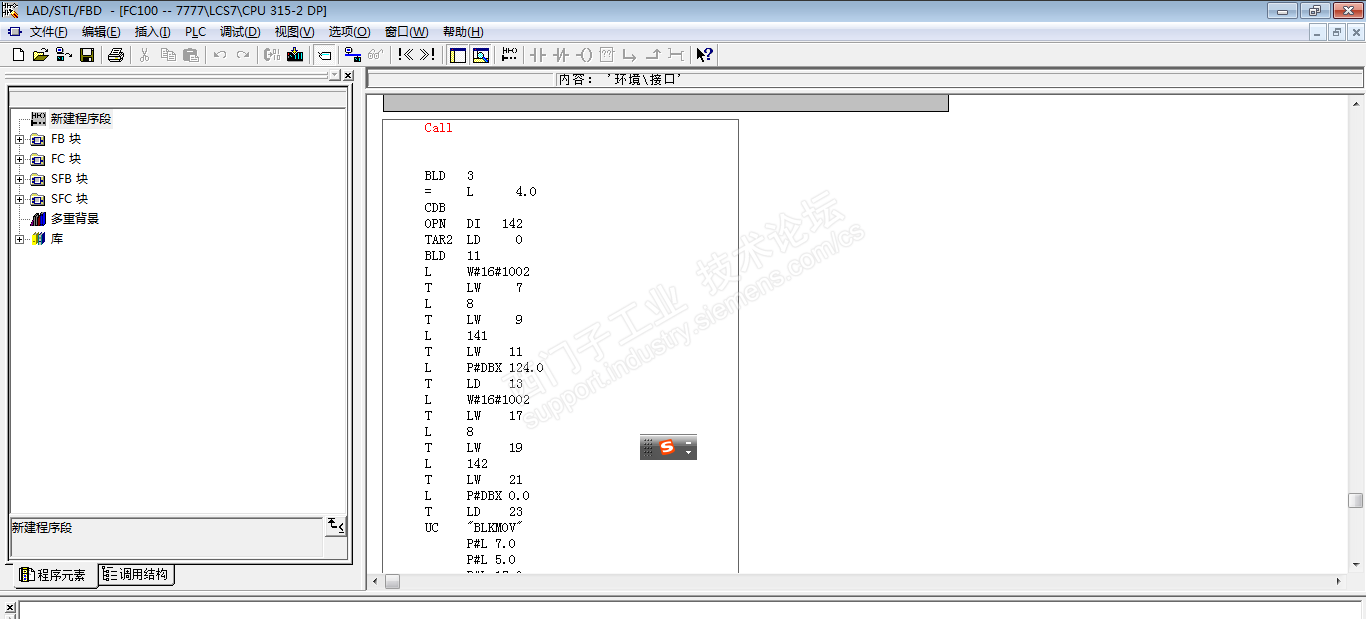
Task: Open the 插入(I) menu
Action: [152, 32]
